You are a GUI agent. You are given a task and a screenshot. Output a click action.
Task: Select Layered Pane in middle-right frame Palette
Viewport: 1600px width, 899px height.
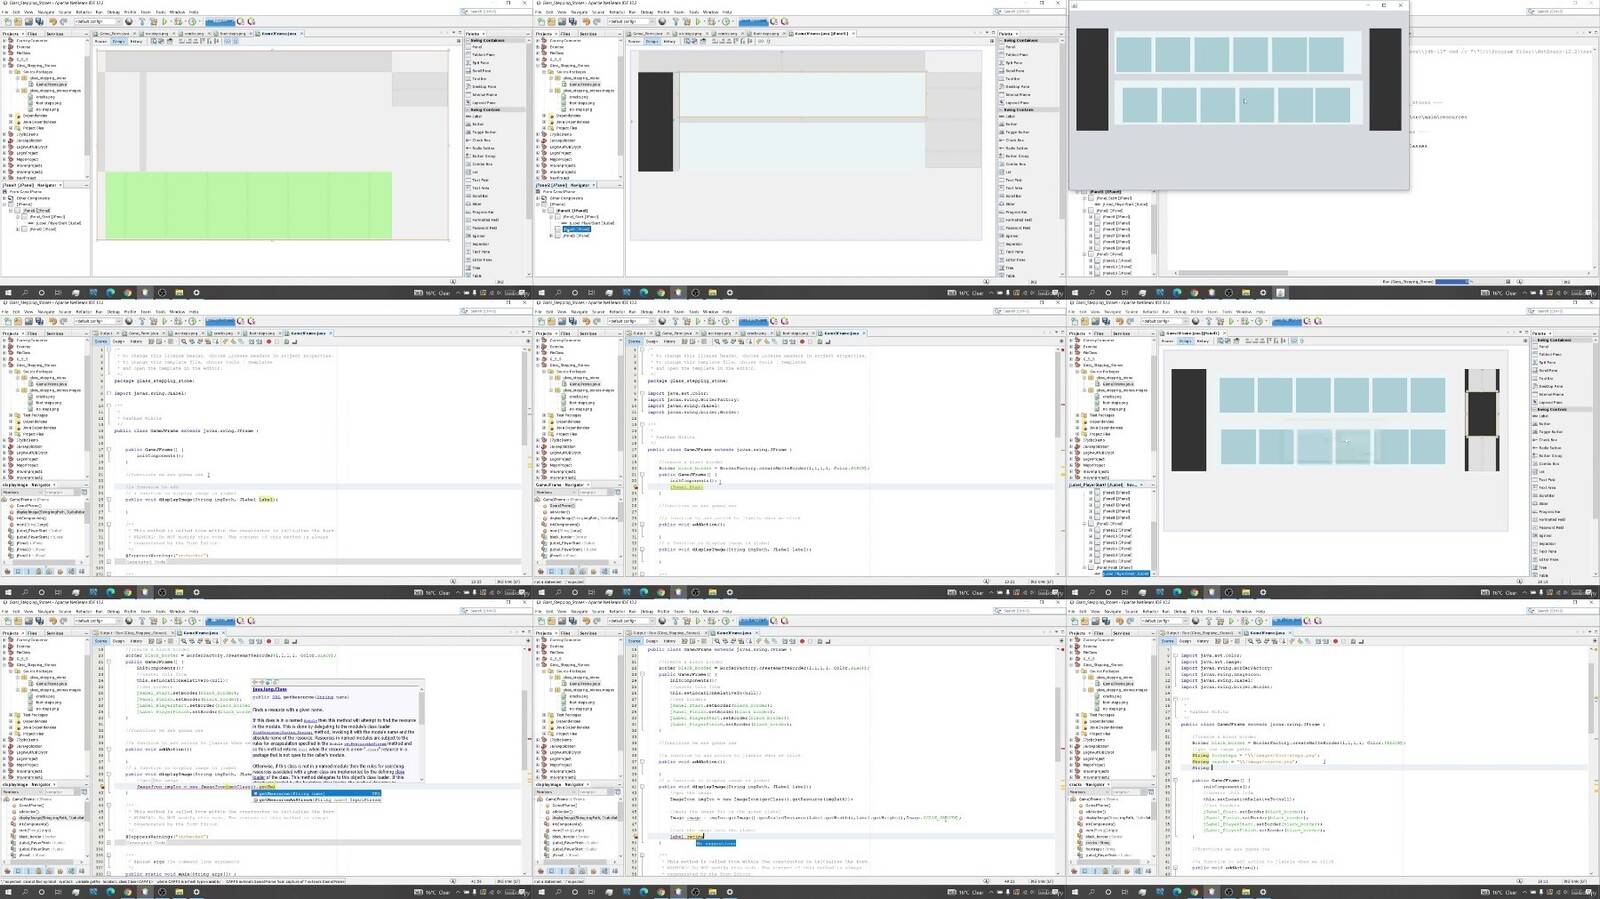1549,403
